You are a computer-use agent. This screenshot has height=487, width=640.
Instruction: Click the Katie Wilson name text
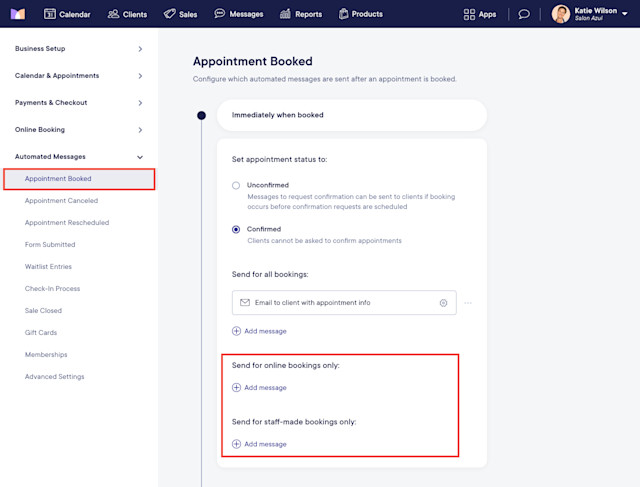pos(596,11)
